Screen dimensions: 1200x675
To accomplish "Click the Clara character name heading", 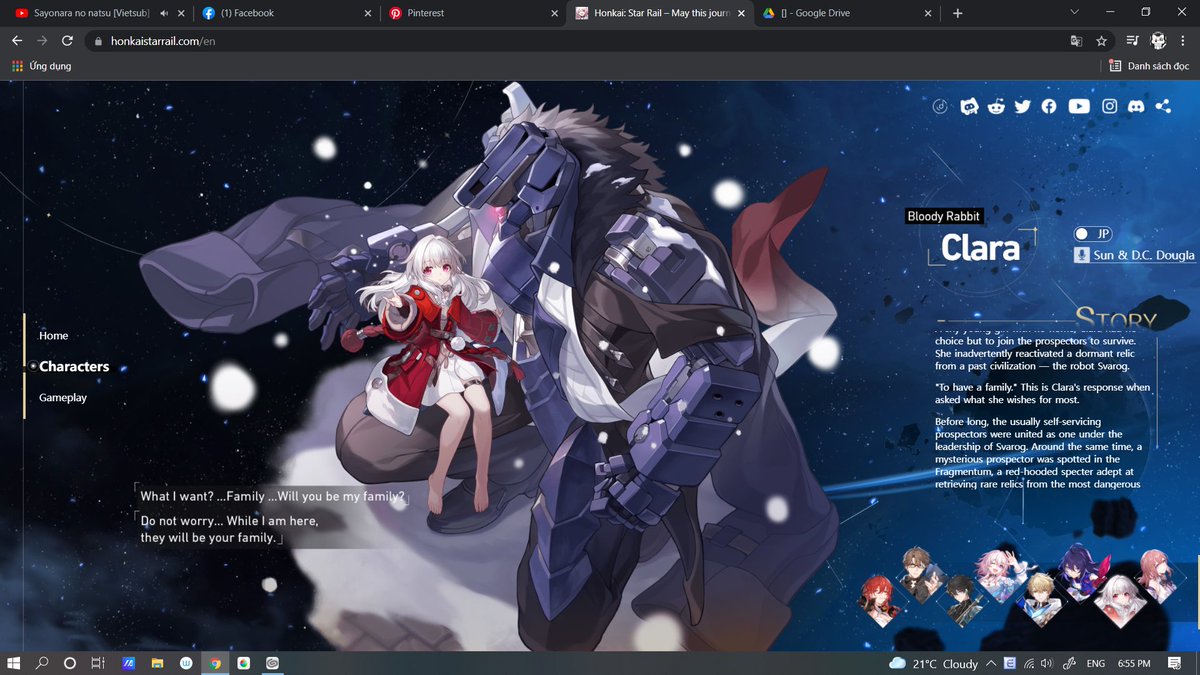I will (980, 248).
